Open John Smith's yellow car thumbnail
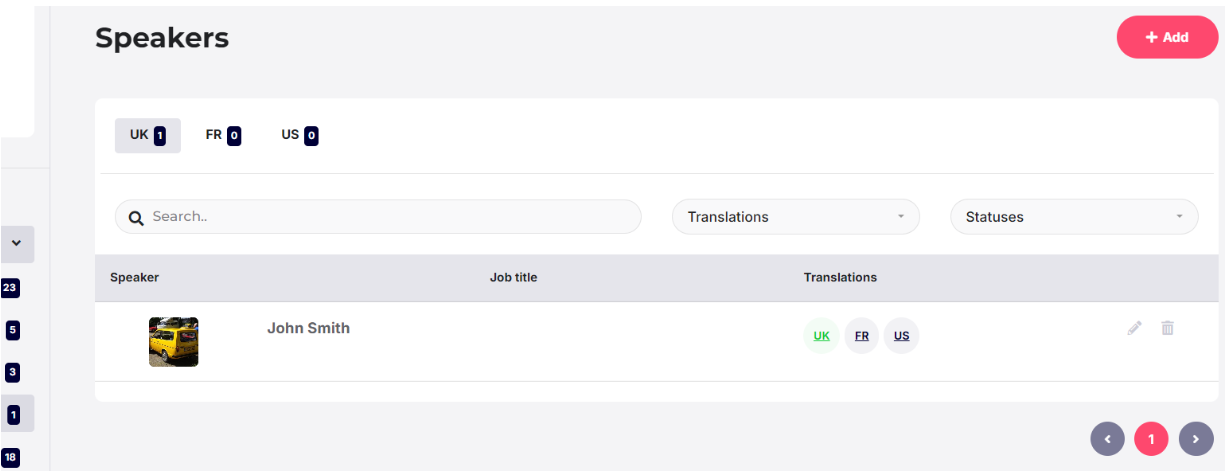 (174, 342)
